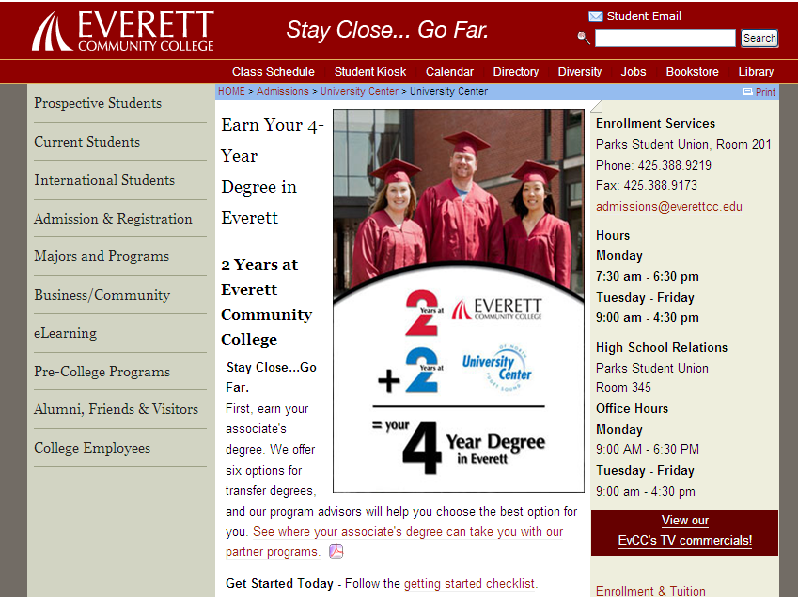
Task: Click the magnifying glass search icon
Action: click(583, 37)
